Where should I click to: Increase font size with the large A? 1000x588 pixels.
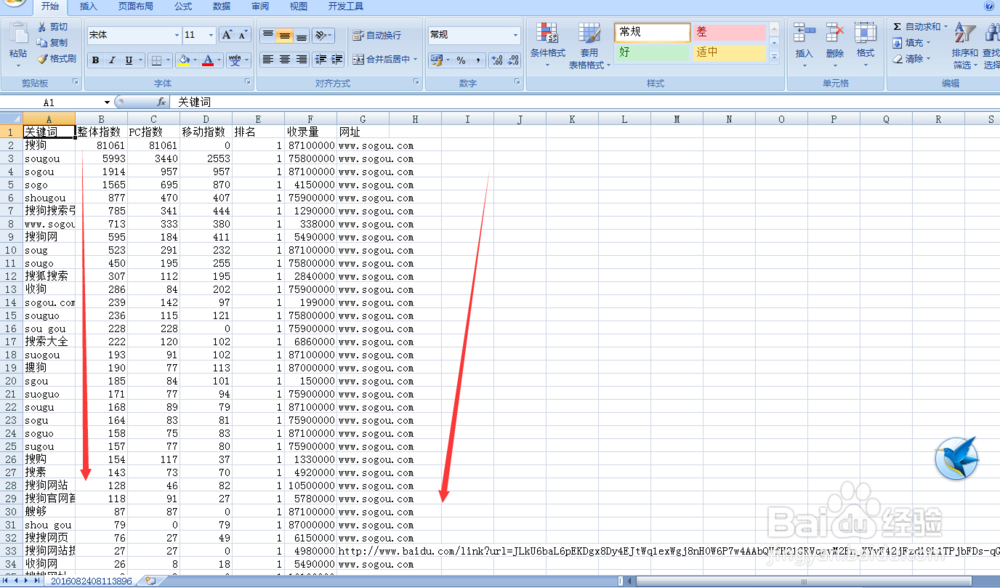coord(226,35)
